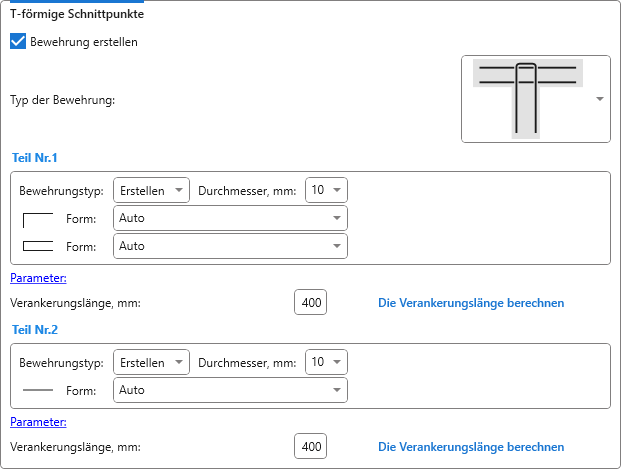Expand Durchmesser dropdown in Teil Nr.1

coord(326,190)
